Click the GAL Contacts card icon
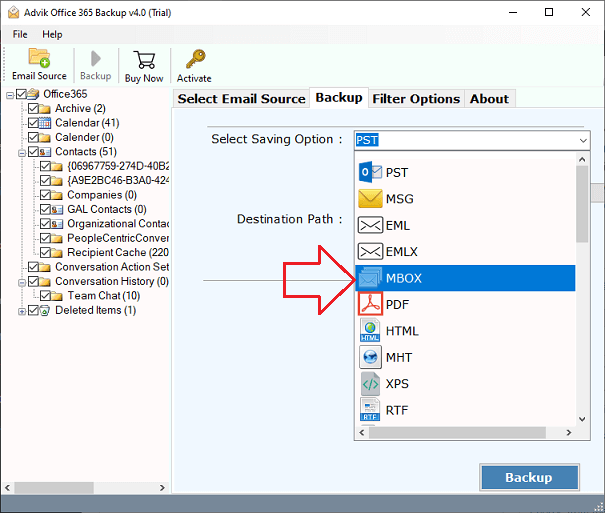 click(57, 210)
